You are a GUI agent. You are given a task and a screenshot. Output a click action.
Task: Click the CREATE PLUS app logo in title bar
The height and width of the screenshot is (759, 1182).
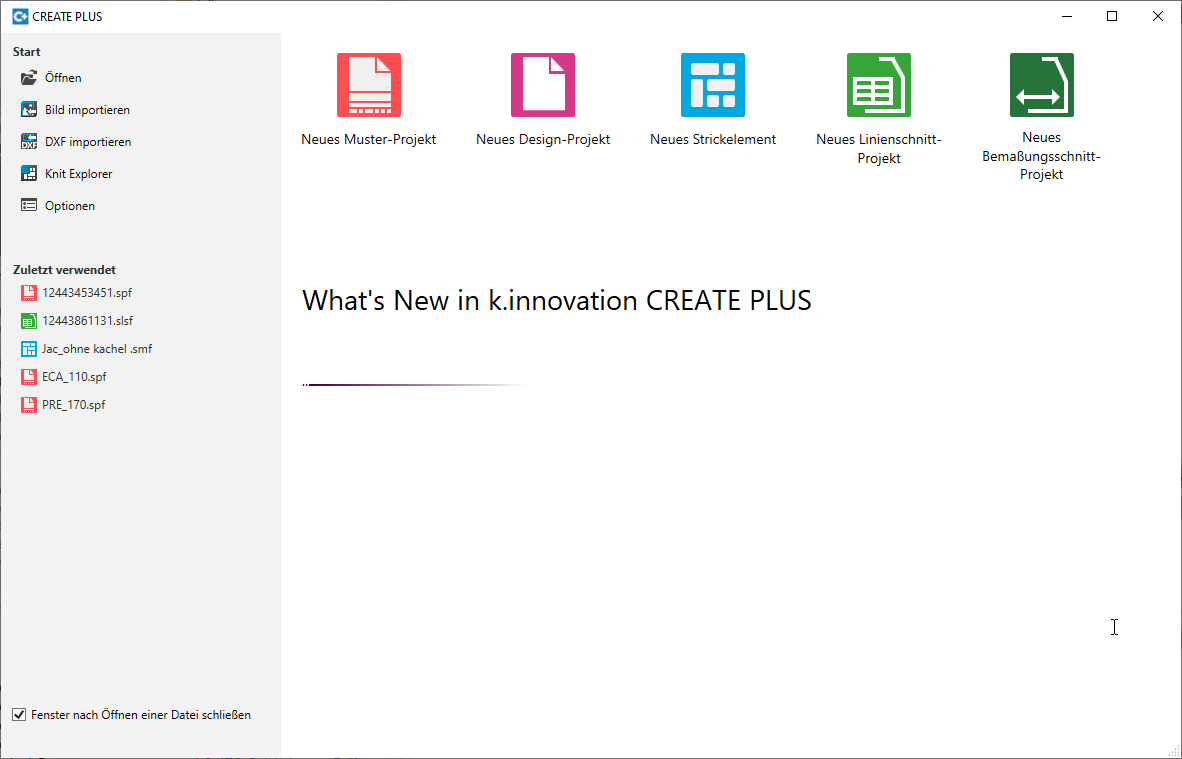pos(19,16)
